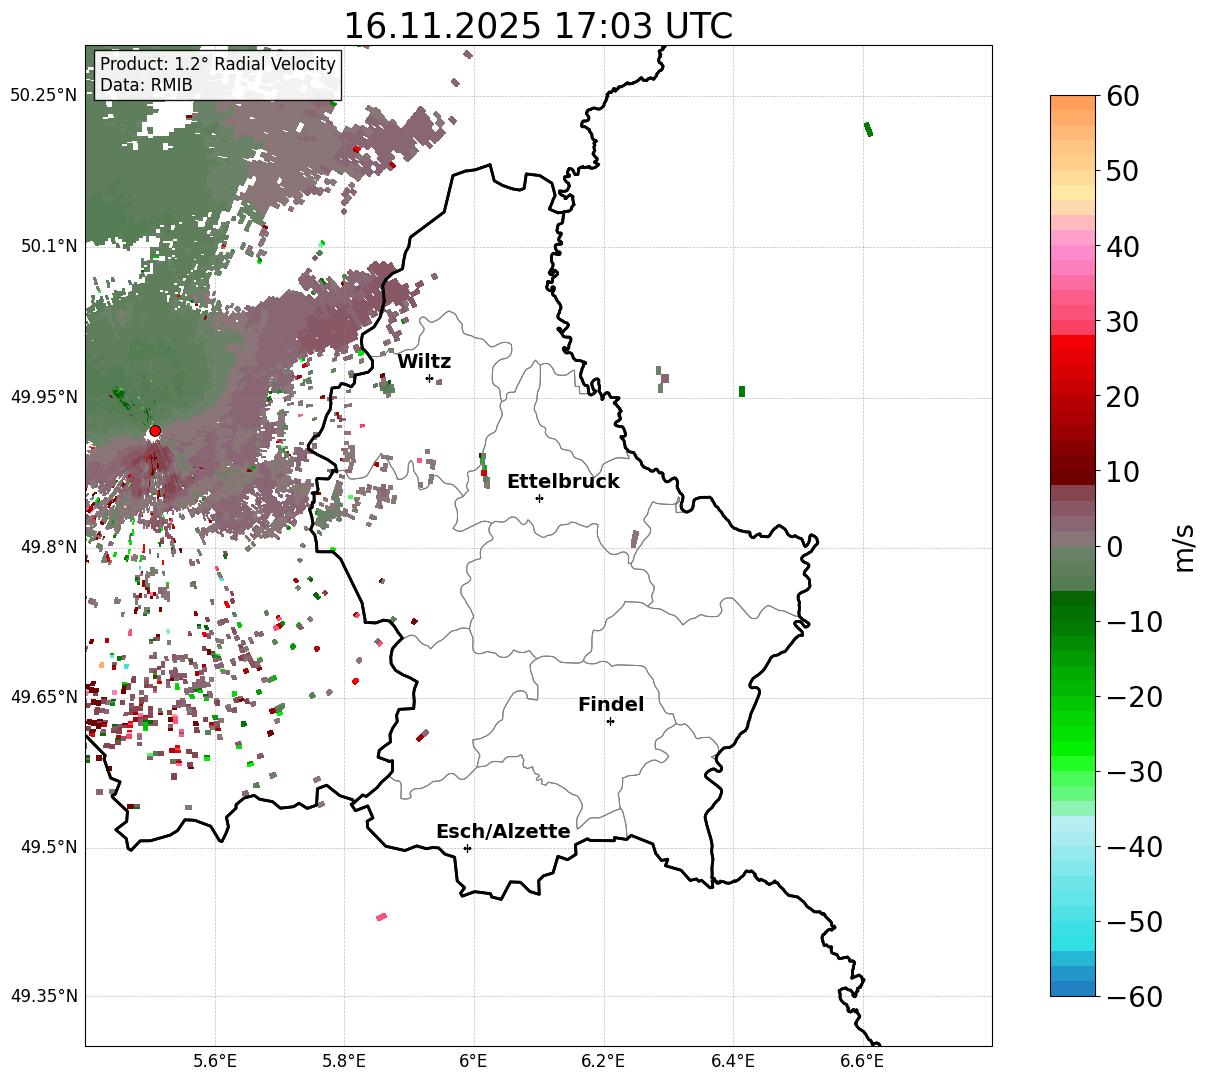The image size is (1207, 1081).
Task: Click longitude label 5.6°E
Action: point(215,1061)
